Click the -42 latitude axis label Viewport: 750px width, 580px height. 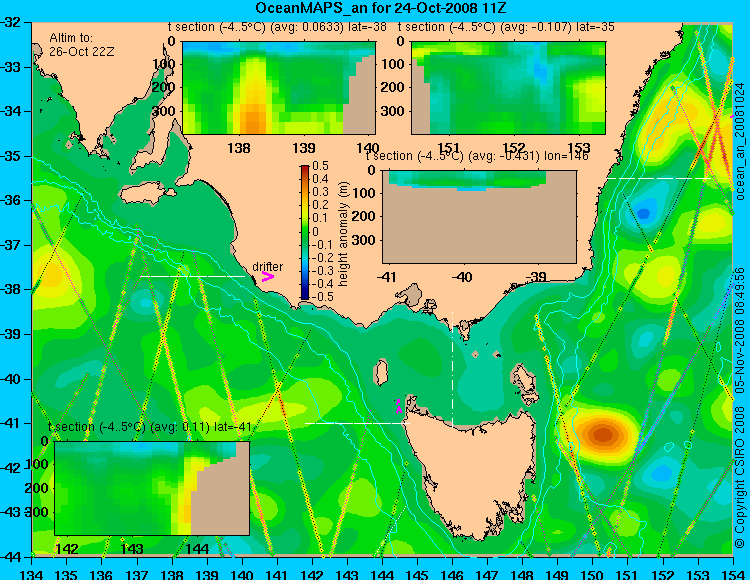coord(11,468)
